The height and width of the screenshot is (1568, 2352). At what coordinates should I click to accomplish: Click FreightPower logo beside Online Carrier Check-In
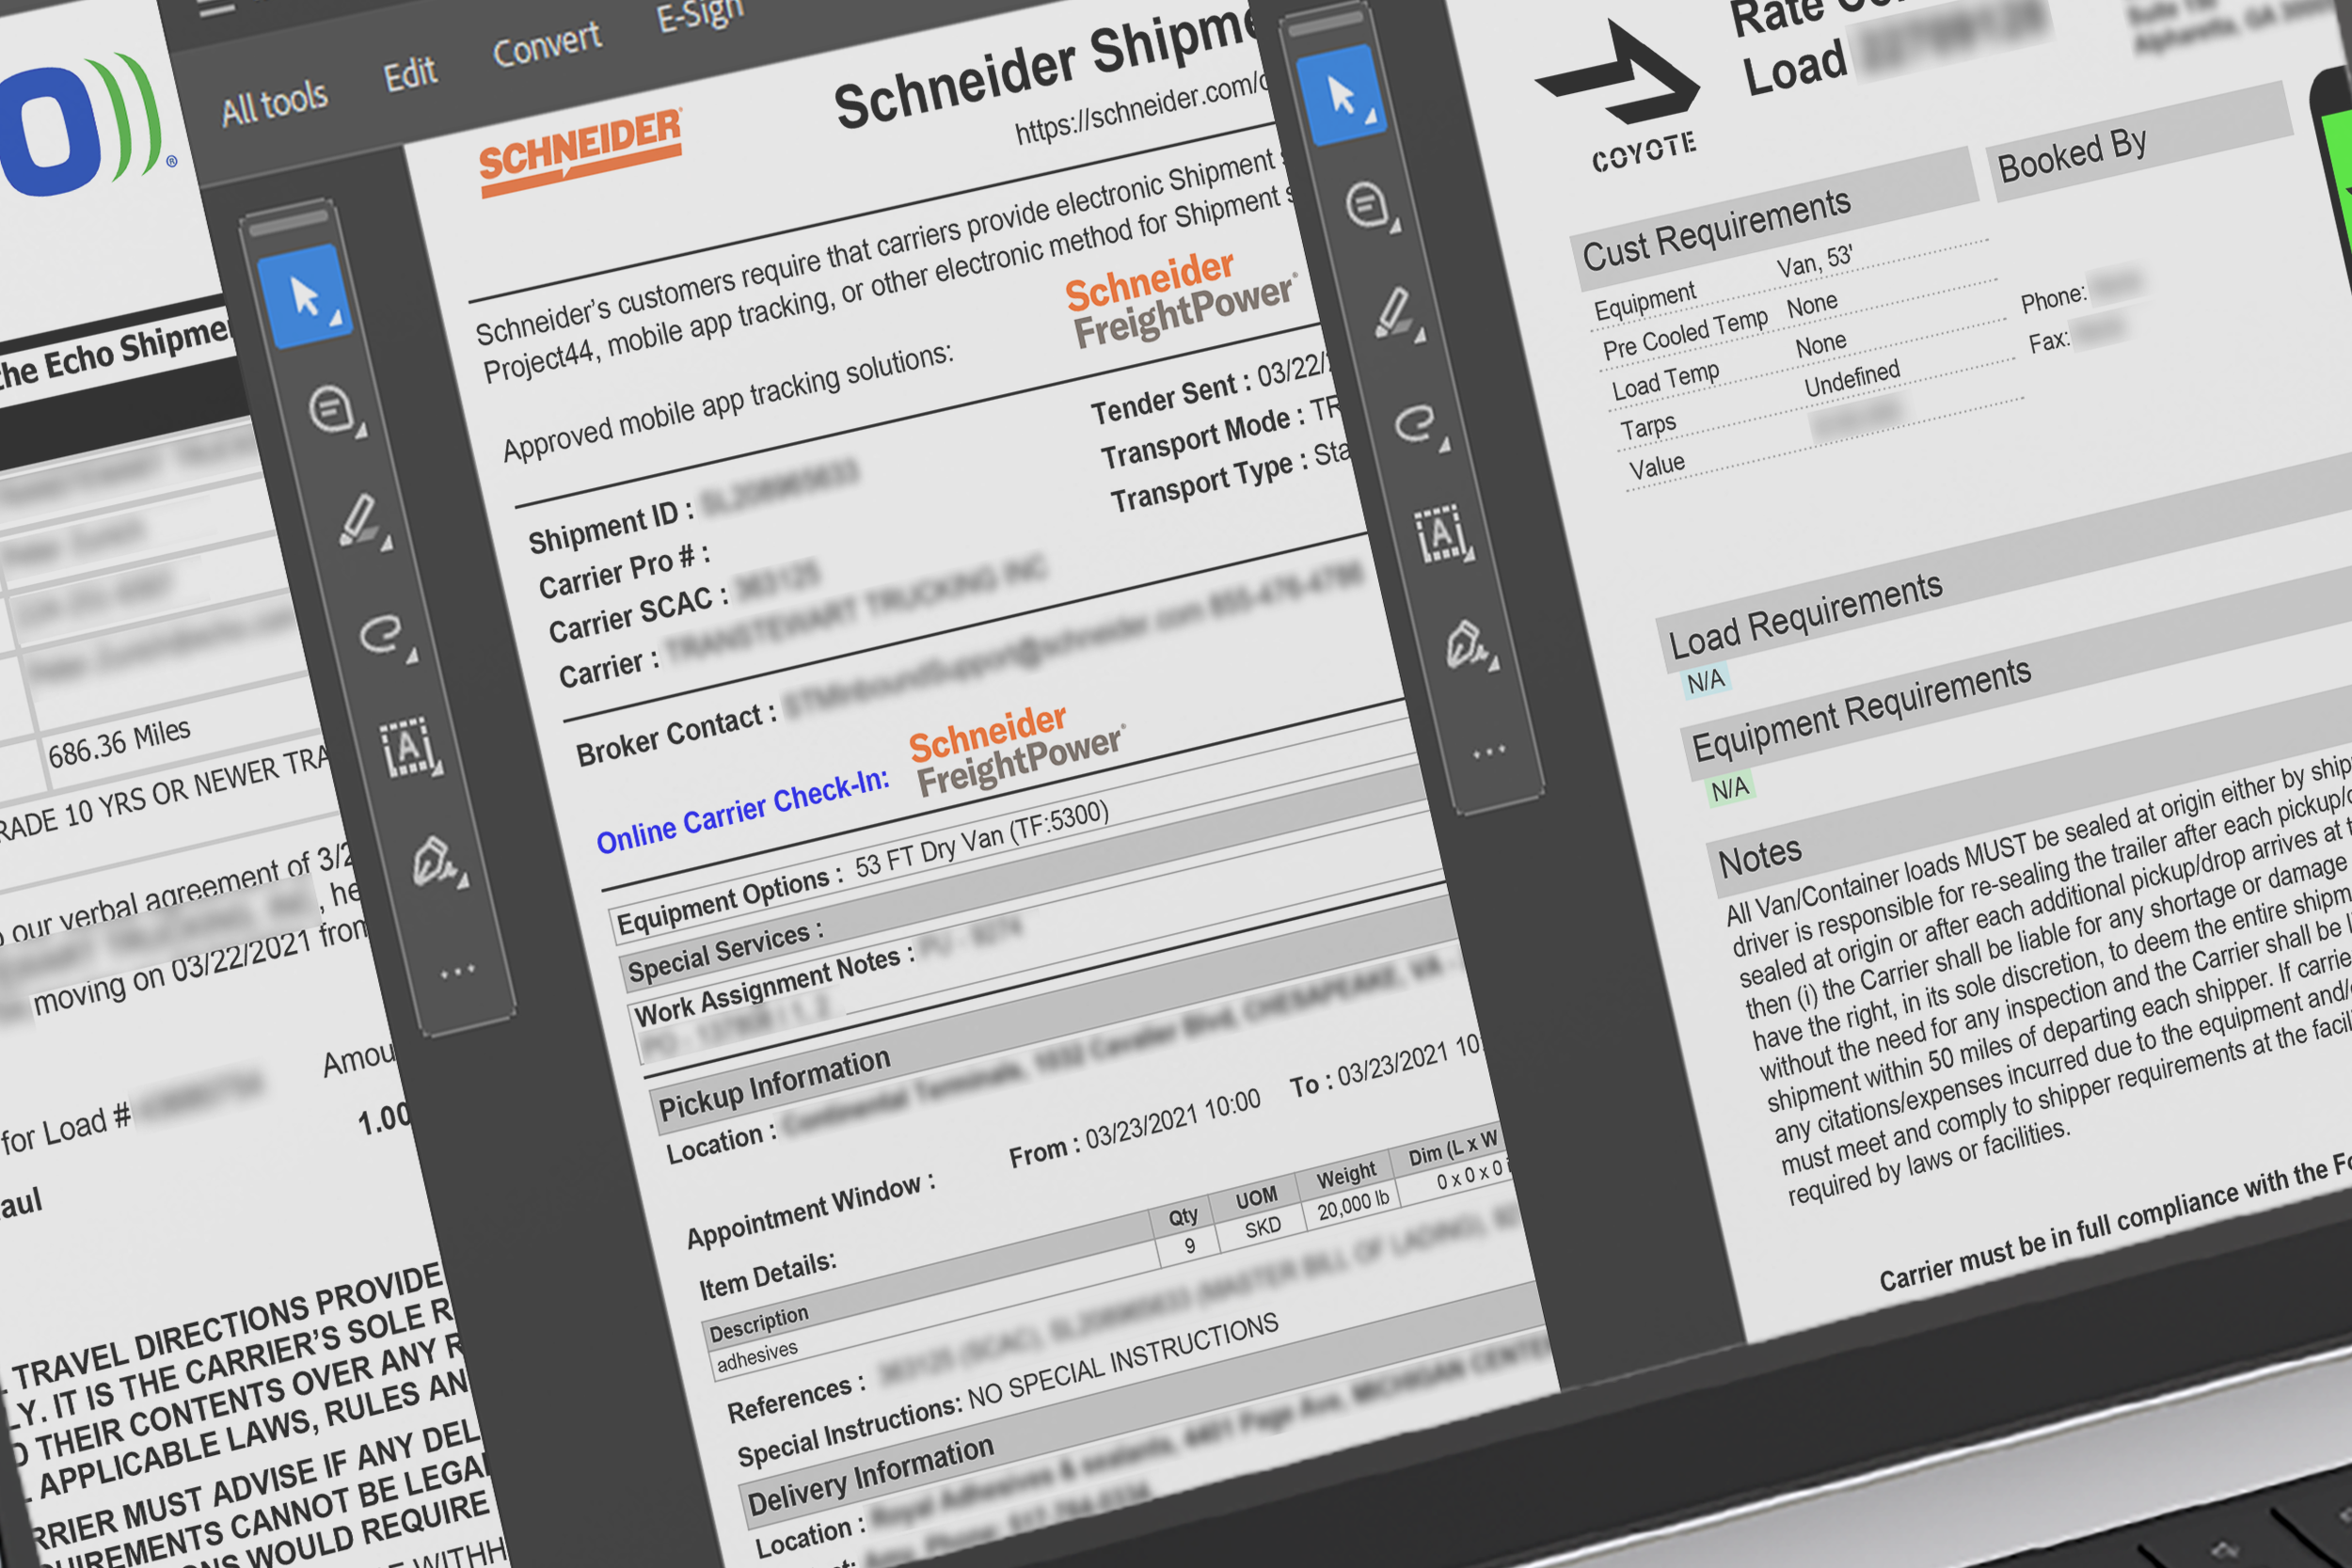pos(1017,748)
